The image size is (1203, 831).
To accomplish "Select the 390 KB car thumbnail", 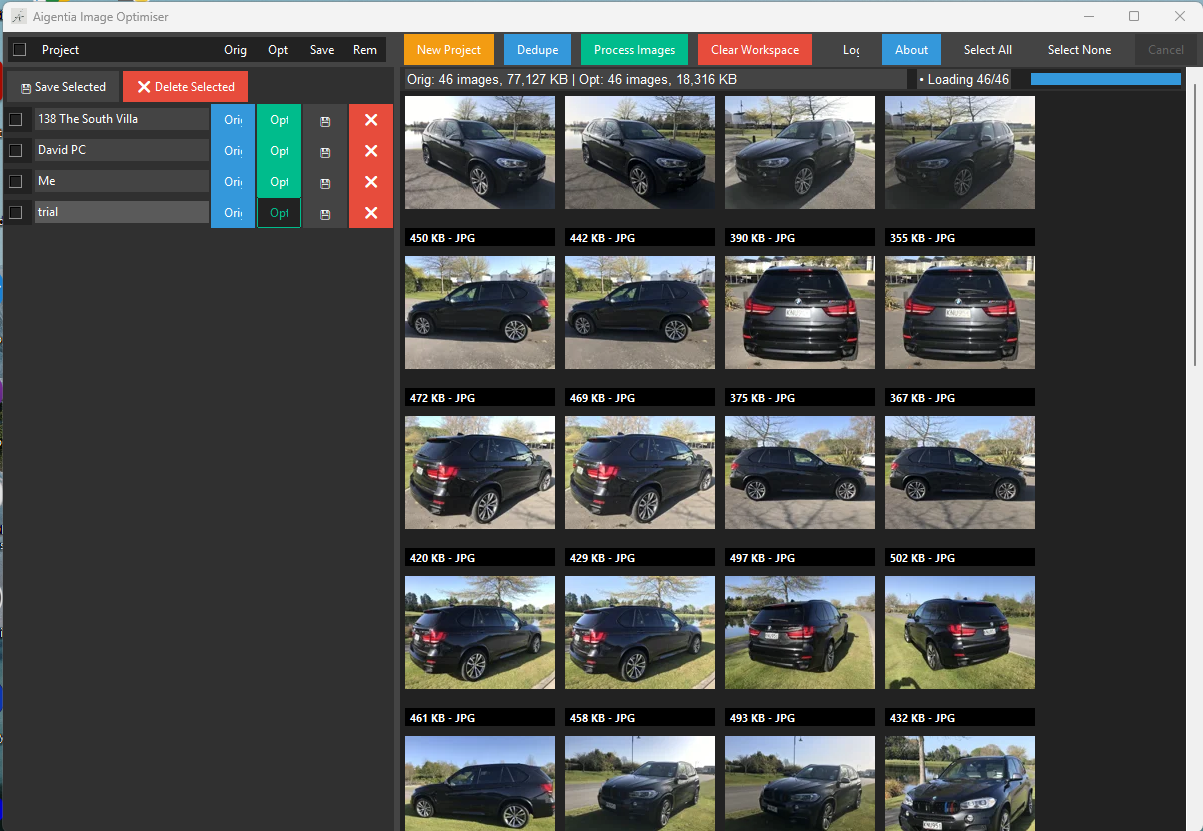I will tap(800, 152).
